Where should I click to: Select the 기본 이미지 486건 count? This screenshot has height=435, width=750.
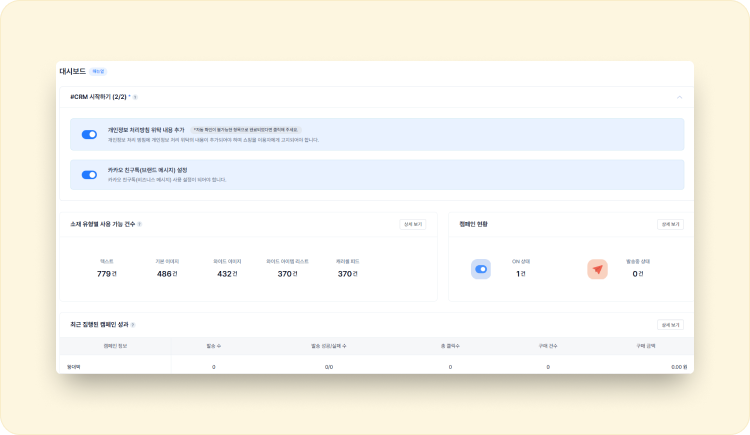point(166,274)
